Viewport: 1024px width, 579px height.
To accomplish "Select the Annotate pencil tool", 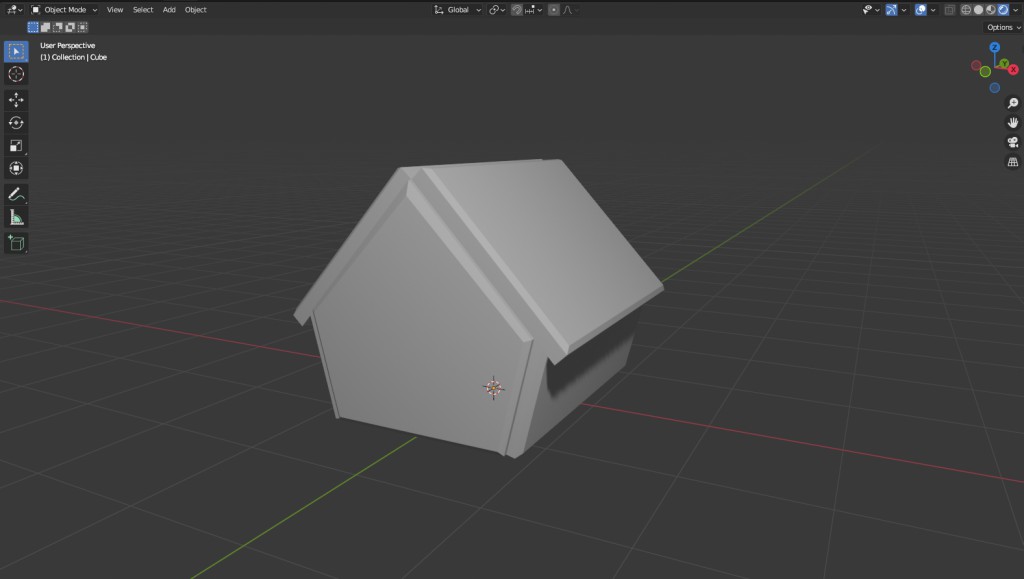I will 16,193.
